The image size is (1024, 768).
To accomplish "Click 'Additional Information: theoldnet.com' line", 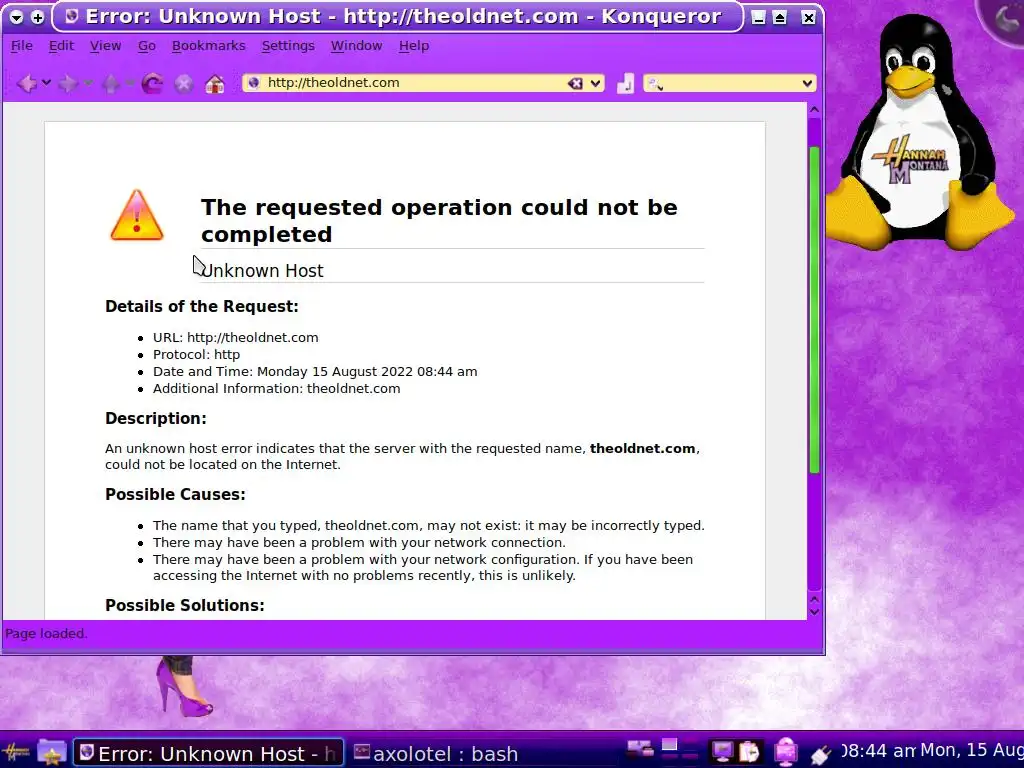I will click(276, 389).
